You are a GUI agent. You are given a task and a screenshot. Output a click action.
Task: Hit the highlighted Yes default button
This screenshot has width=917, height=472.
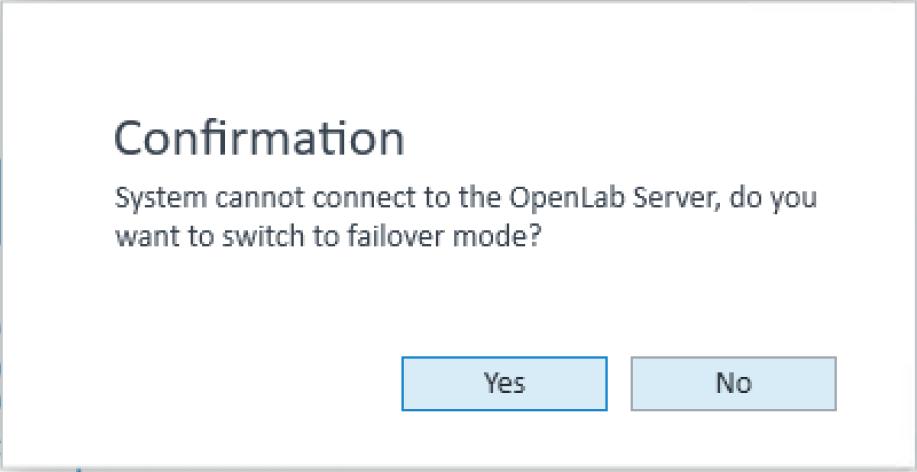click(504, 383)
